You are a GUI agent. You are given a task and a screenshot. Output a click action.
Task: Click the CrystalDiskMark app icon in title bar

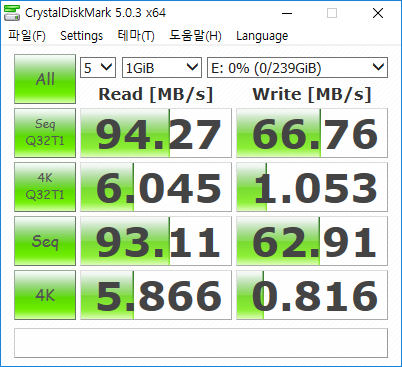pyautogui.click(x=12, y=13)
